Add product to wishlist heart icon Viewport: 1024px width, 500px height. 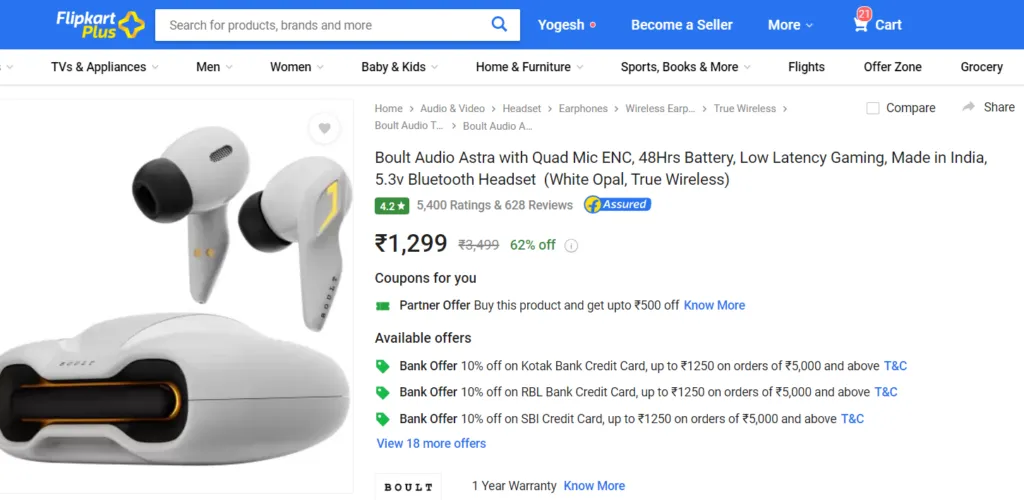(x=324, y=129)
